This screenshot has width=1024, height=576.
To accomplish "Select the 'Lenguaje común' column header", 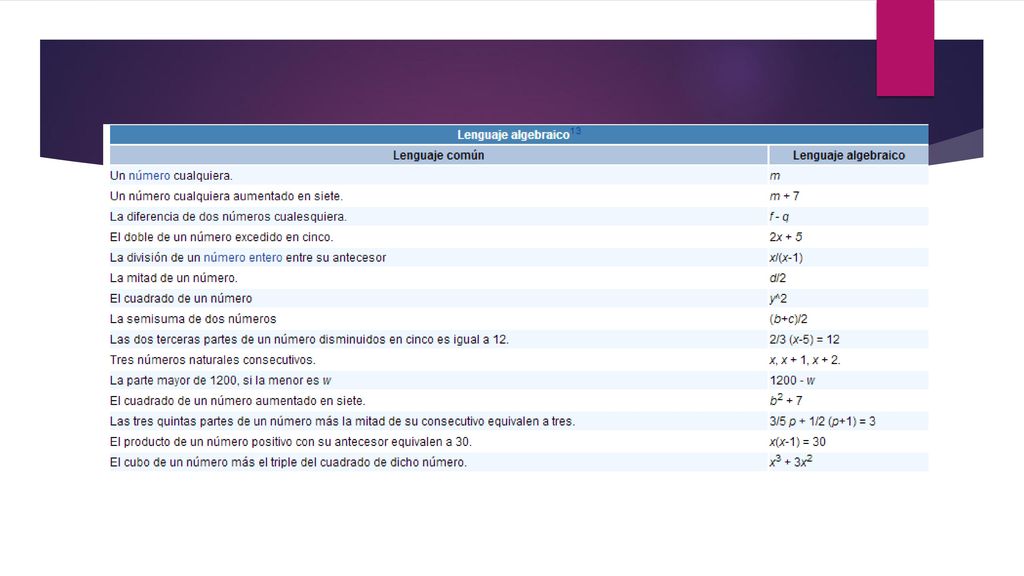I will [438, 155].
